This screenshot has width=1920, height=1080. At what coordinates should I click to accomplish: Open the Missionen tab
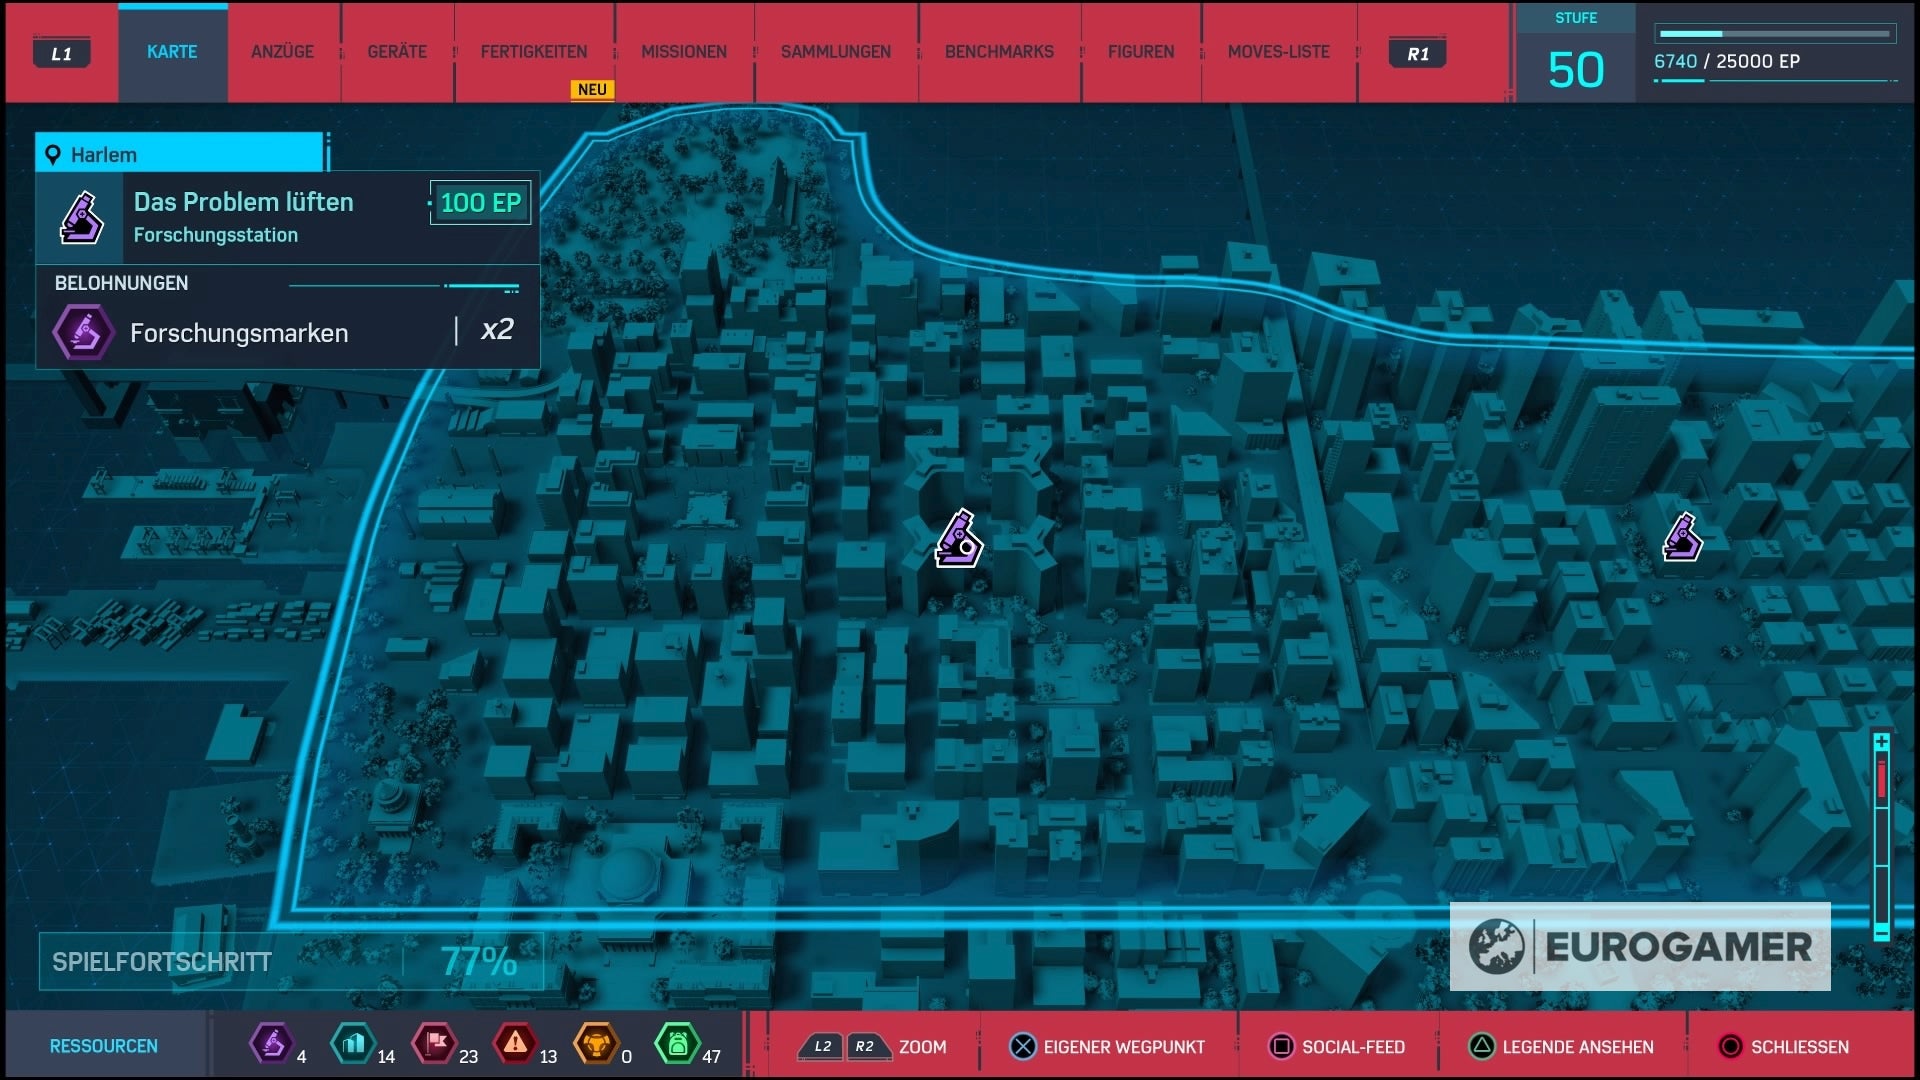click(x=684, y=52)
